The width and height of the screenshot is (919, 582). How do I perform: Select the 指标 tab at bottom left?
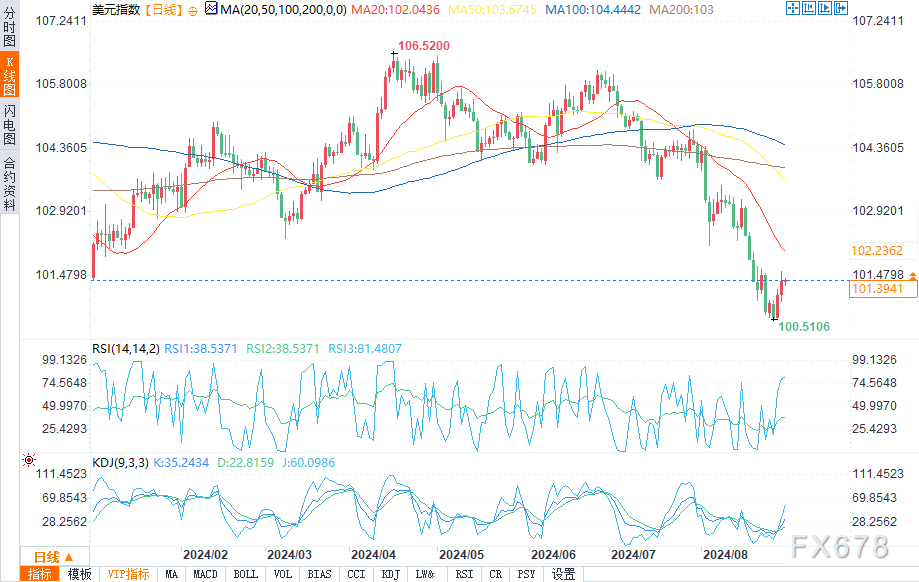40,574
